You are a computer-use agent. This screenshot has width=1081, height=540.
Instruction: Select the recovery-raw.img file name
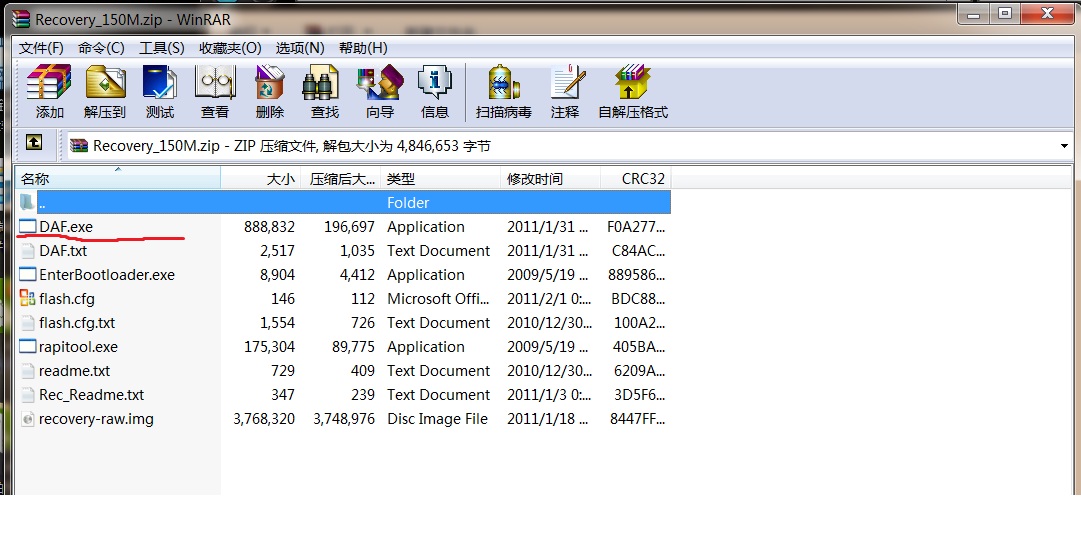tap(97, 419)
